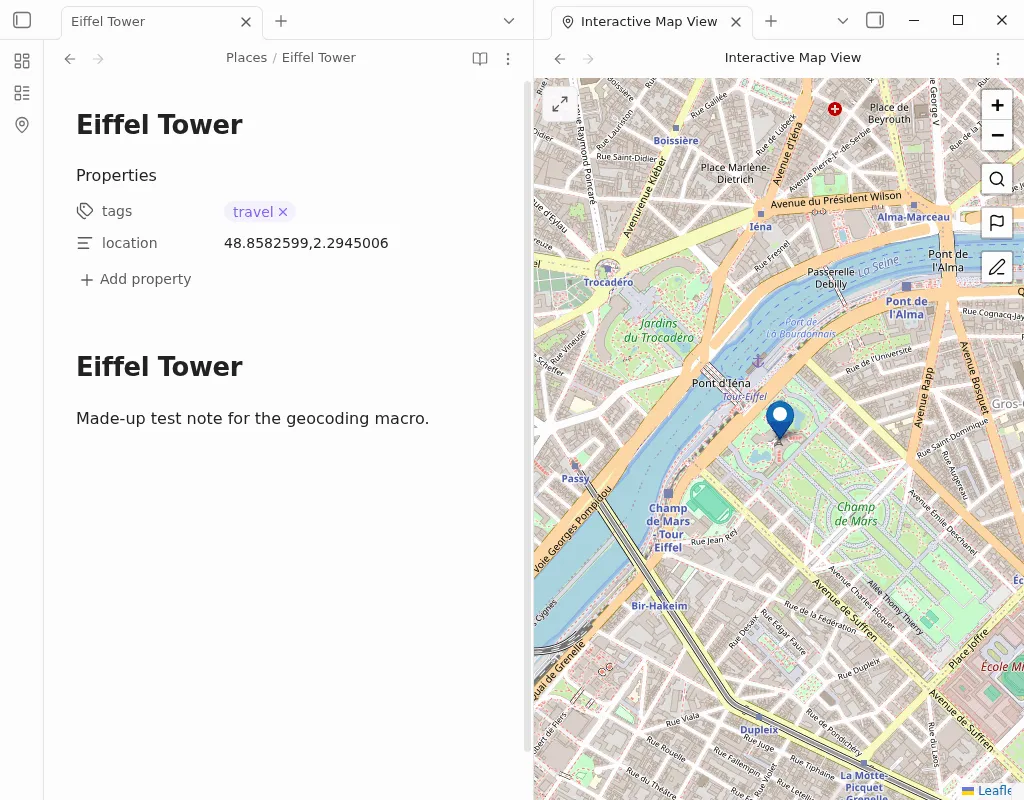Open a new tab in left pane
This screenshot has height=800, width=1024.
point(281,21)
